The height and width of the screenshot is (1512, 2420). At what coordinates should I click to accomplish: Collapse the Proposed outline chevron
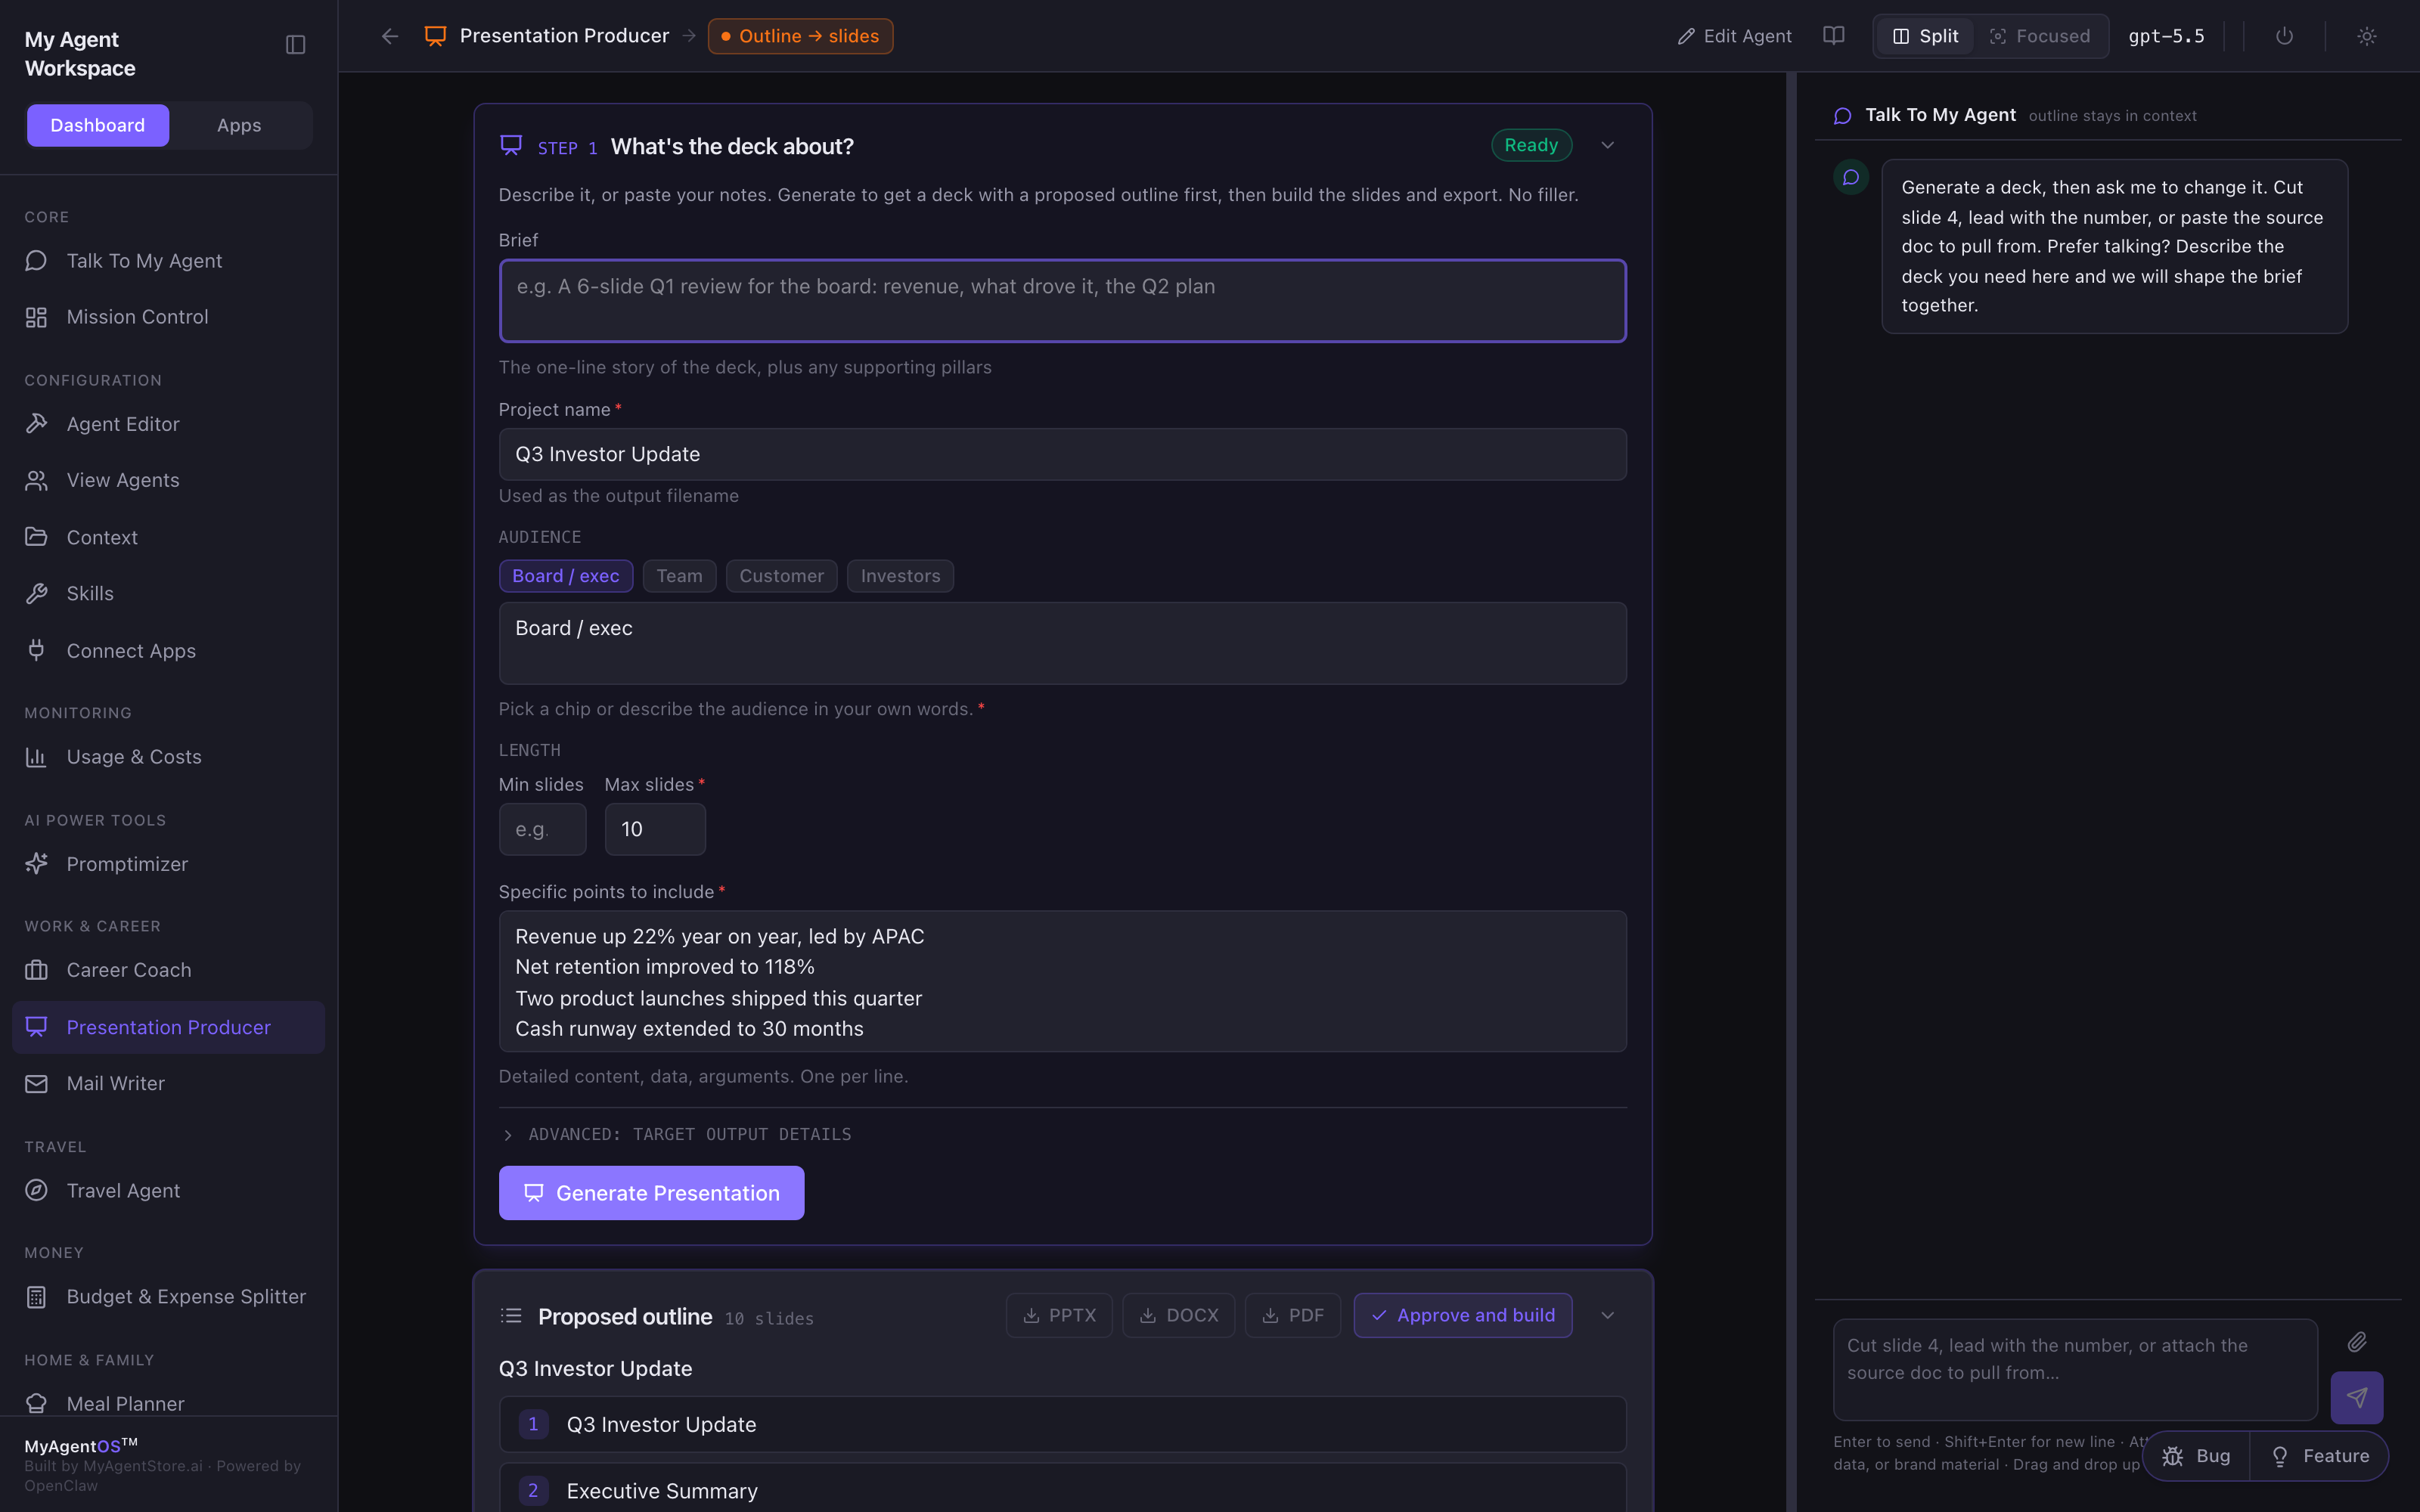(x=1607, y=1315)
